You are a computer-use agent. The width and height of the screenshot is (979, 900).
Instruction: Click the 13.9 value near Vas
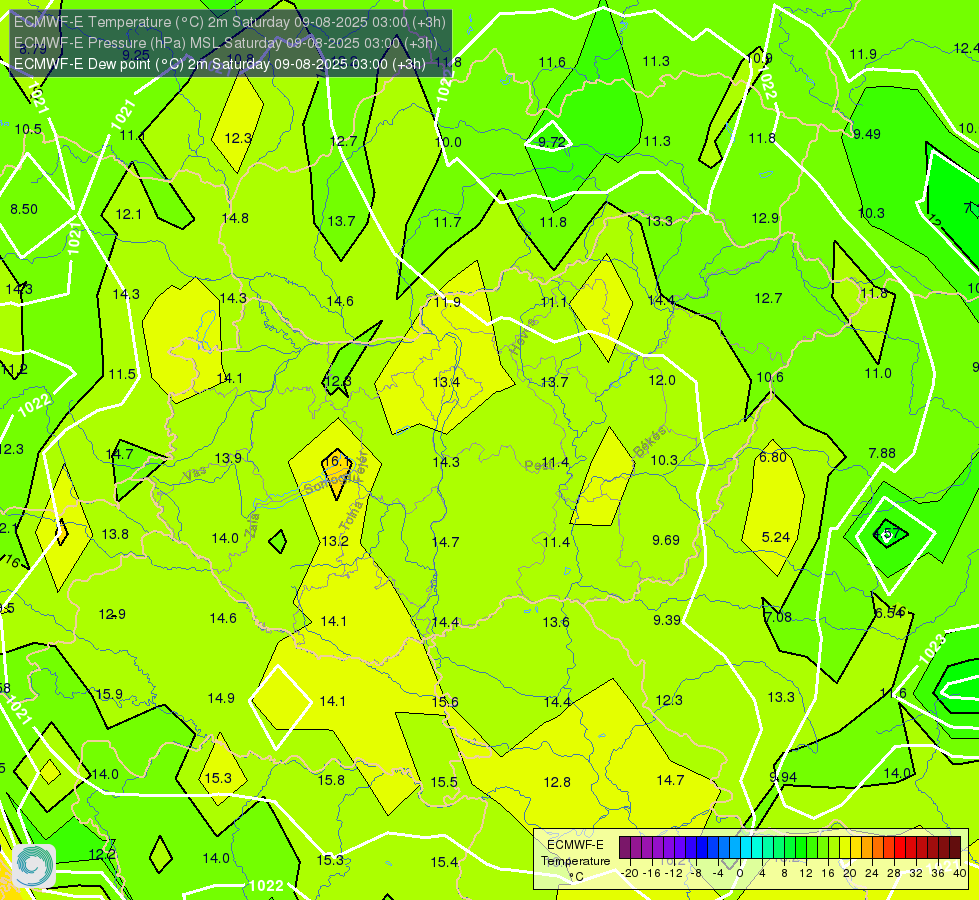228,458
